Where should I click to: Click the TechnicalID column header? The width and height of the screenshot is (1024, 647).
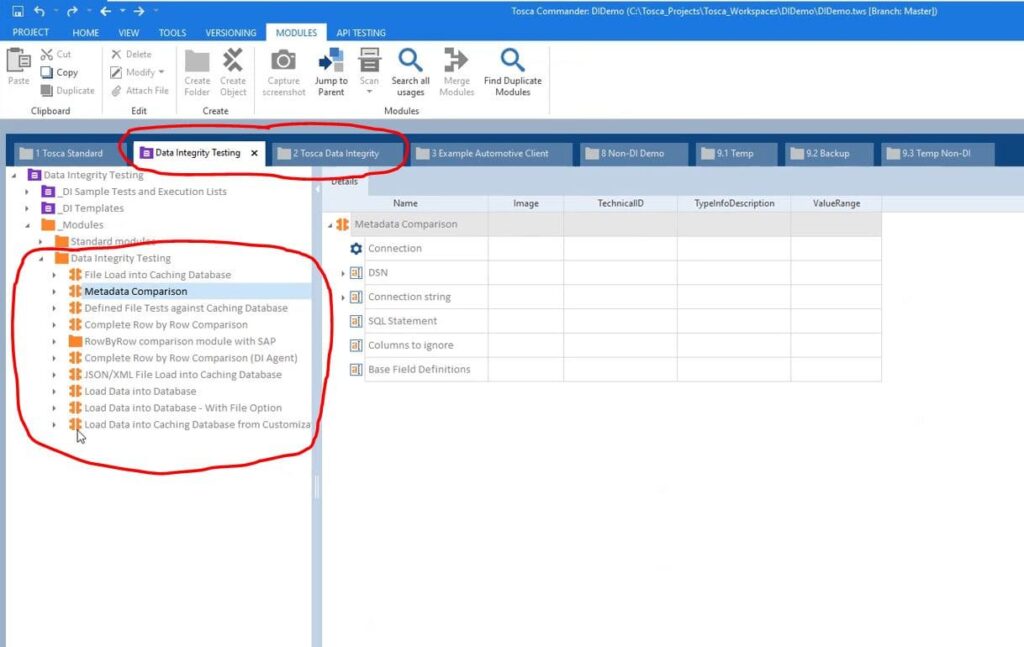(x=620, y=204)
